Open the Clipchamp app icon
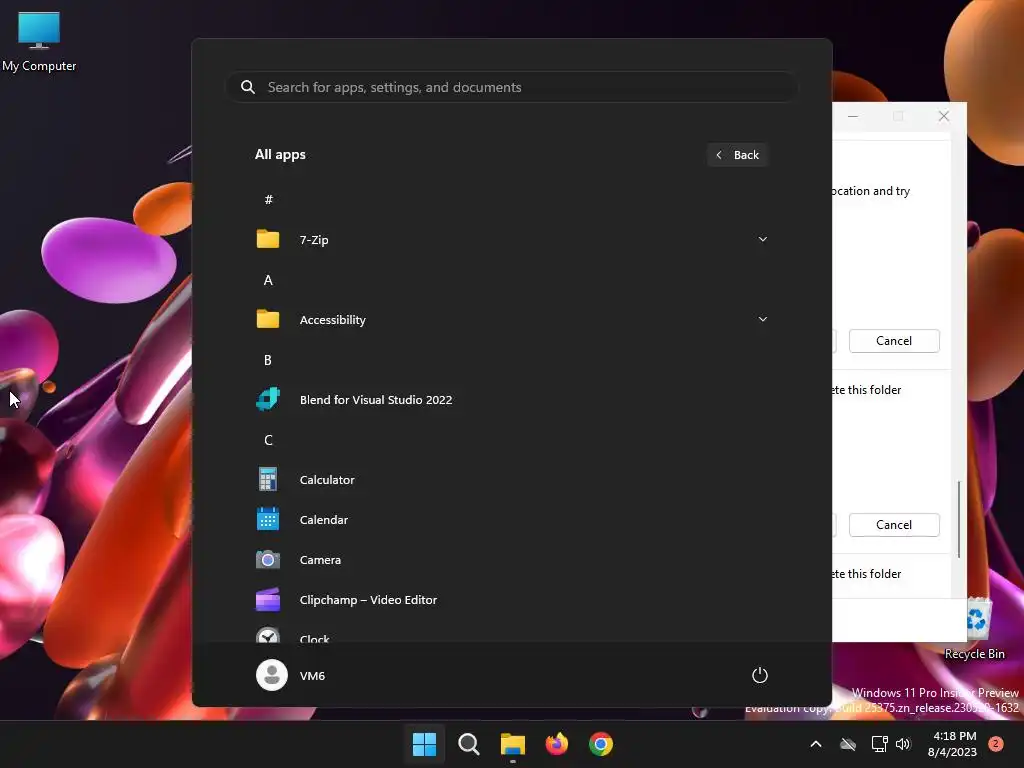Screen dimensions: 1024x768 (268, 600)
